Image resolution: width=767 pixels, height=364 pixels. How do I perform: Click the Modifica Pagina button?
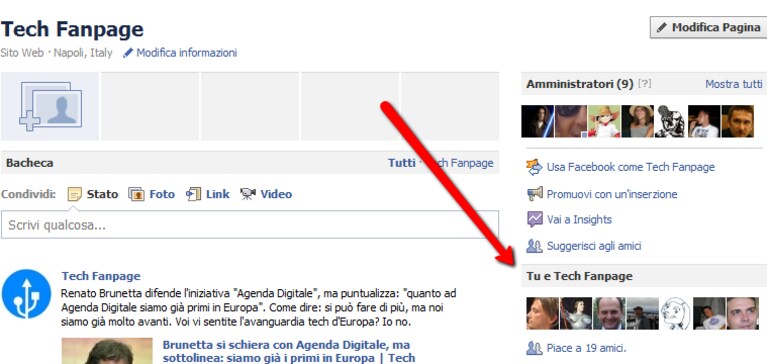click(709, 27)
